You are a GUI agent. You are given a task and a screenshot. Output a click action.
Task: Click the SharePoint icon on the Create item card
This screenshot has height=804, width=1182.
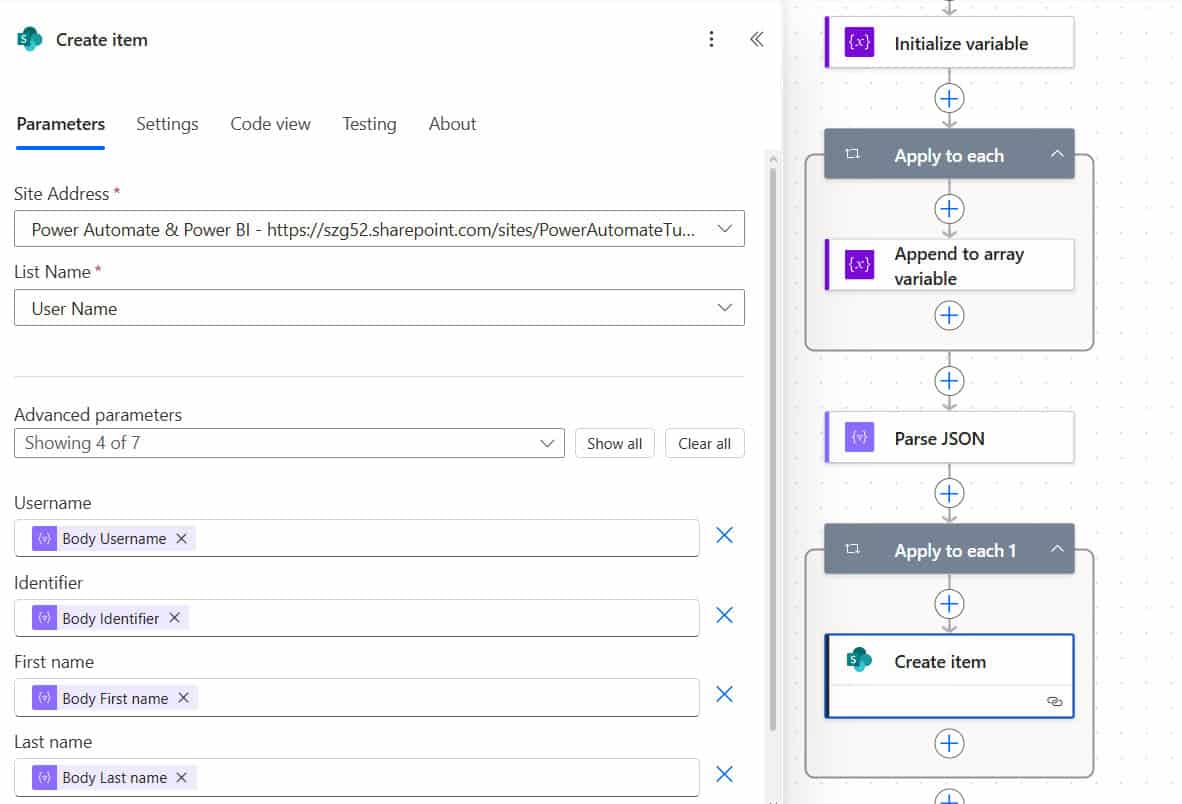click(859, 660)
